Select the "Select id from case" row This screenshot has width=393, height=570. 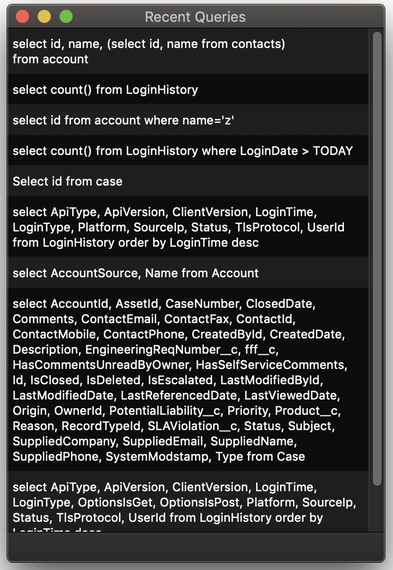[x=188, y=181]
